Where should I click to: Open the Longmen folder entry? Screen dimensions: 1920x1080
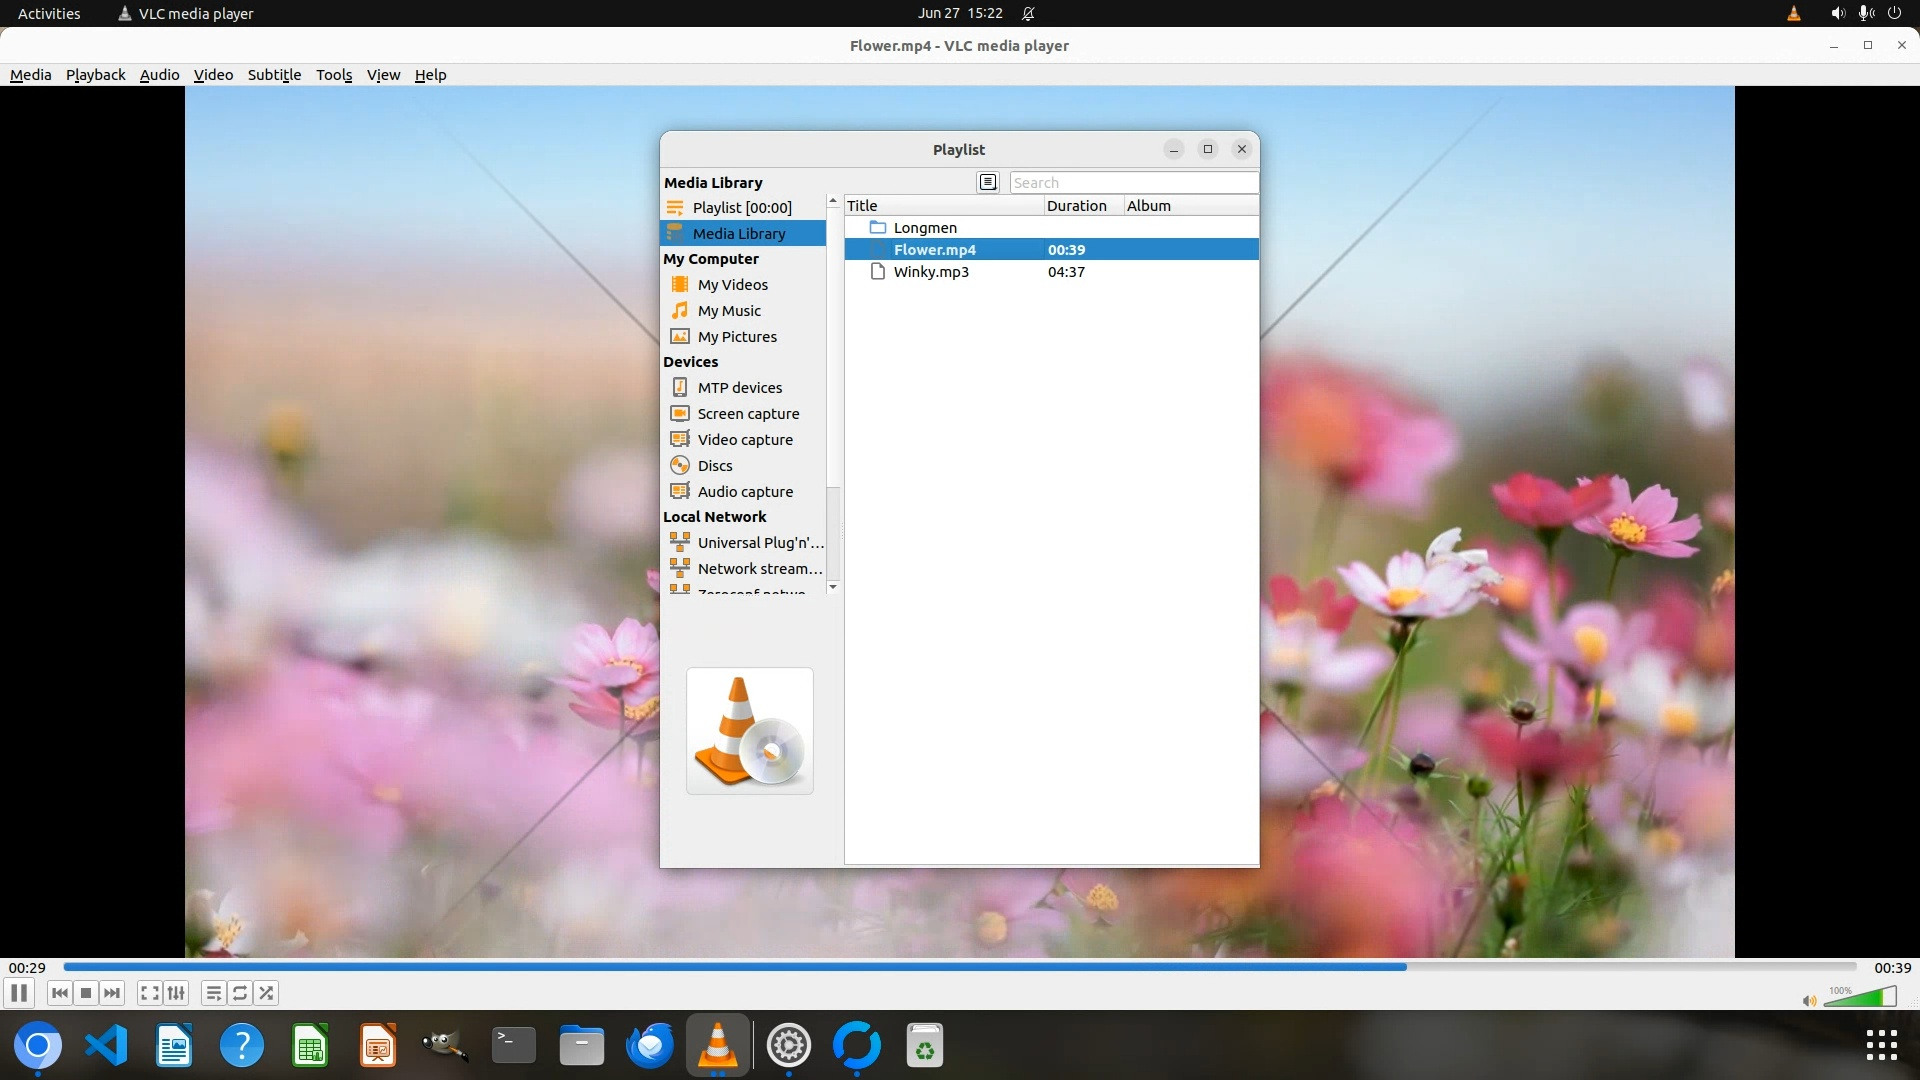(x=924, y=228)
